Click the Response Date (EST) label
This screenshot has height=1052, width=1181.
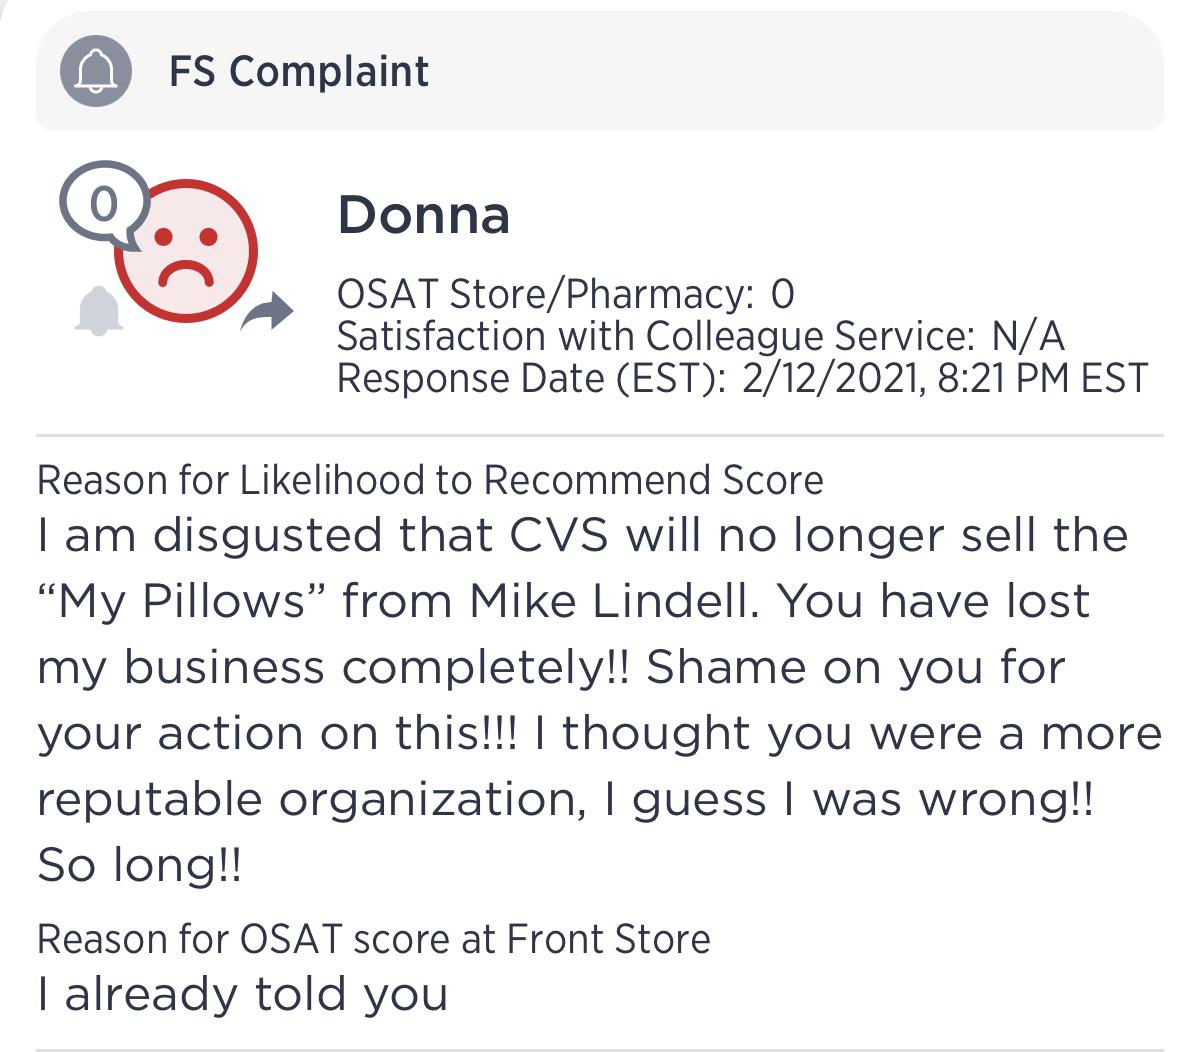531,379
